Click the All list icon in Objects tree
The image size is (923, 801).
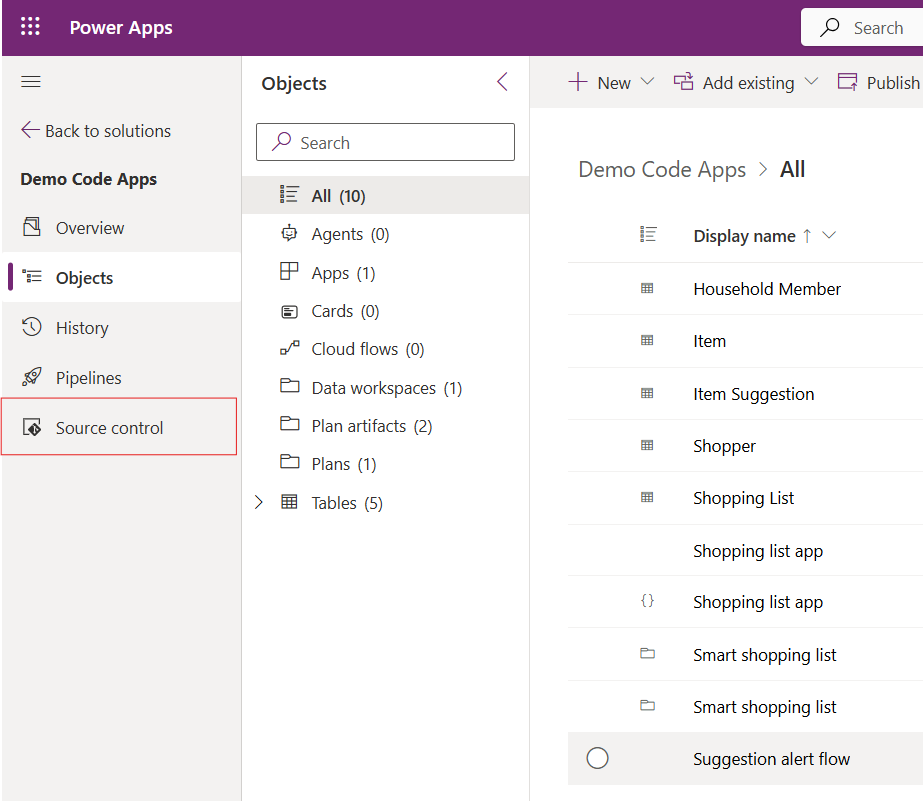[289, 194]
